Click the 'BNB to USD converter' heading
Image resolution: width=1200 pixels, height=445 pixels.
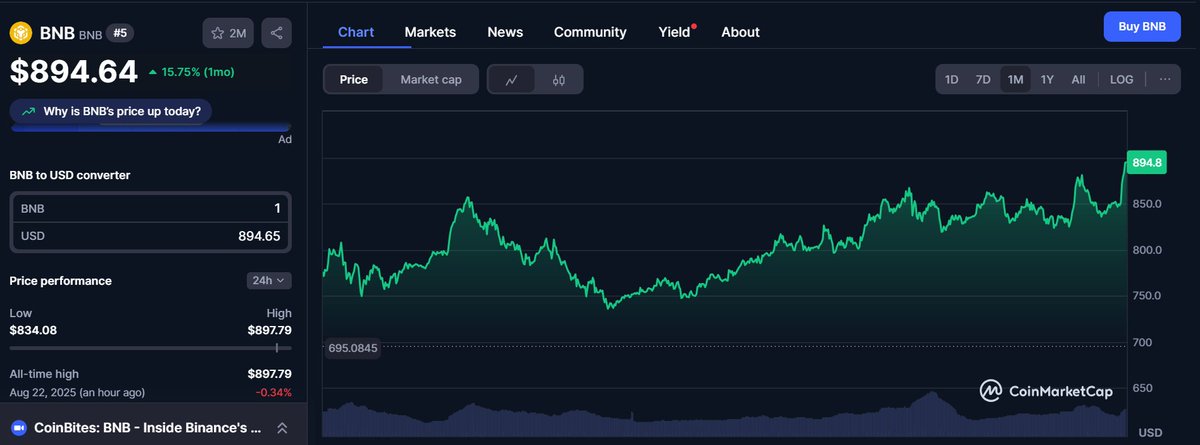pos(70,175)
